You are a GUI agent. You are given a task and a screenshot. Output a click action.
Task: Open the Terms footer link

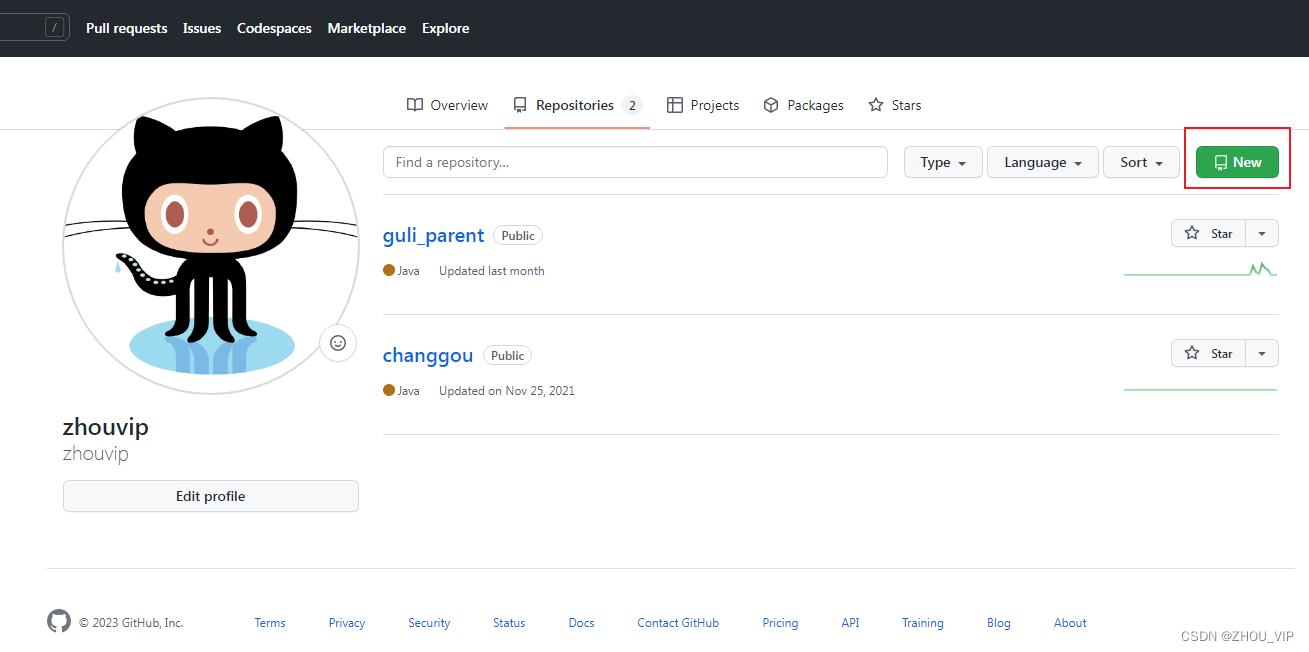270,622
